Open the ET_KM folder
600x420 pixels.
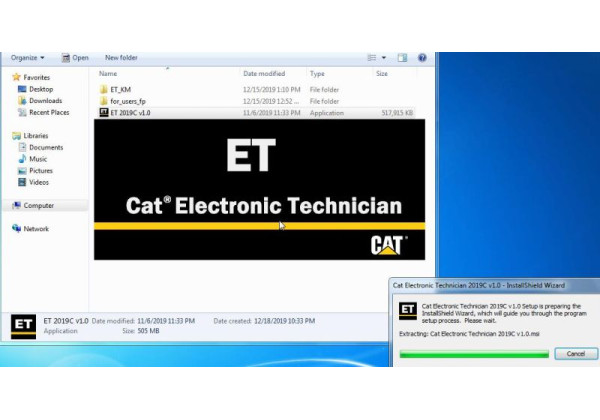120,89
